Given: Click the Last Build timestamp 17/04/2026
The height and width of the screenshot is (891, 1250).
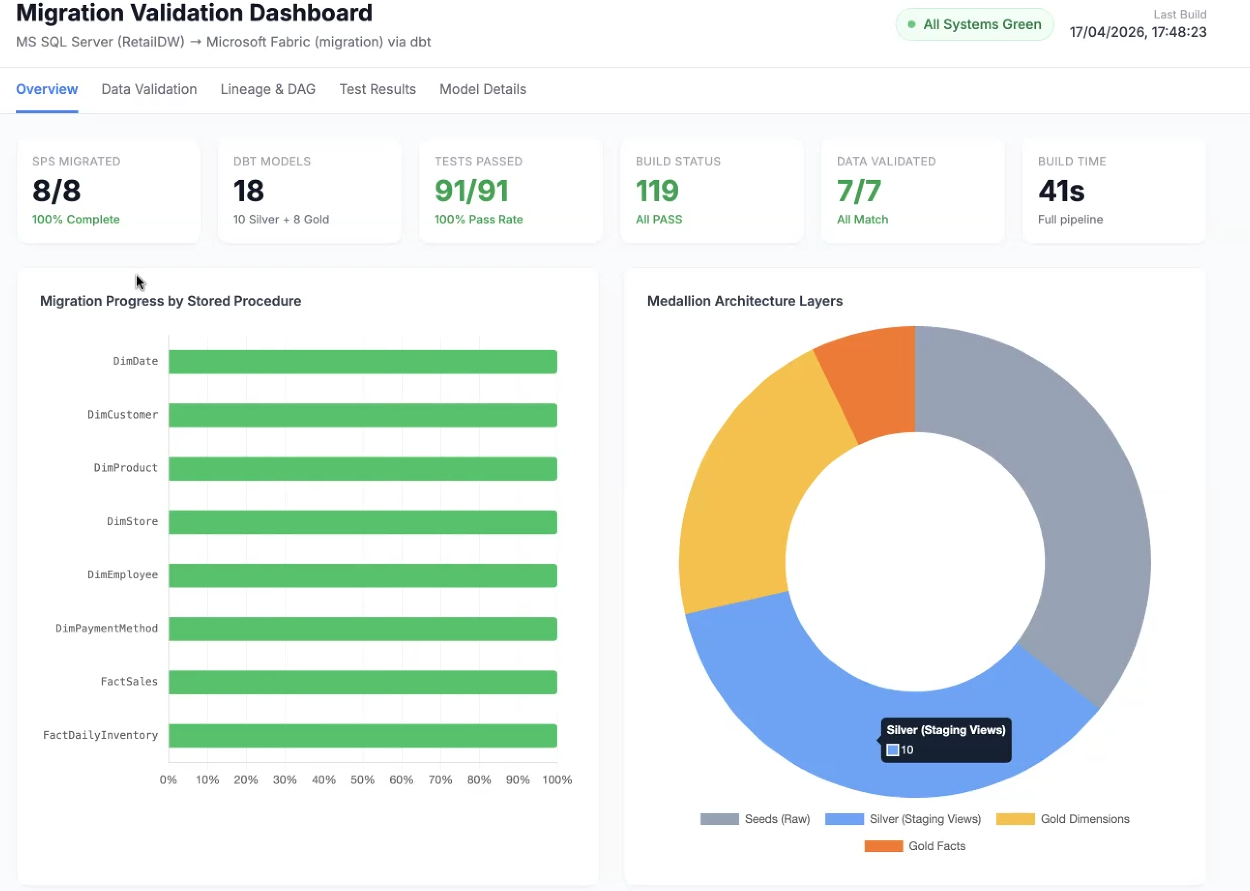Looking at the screenshot, I should point(1138,32).
